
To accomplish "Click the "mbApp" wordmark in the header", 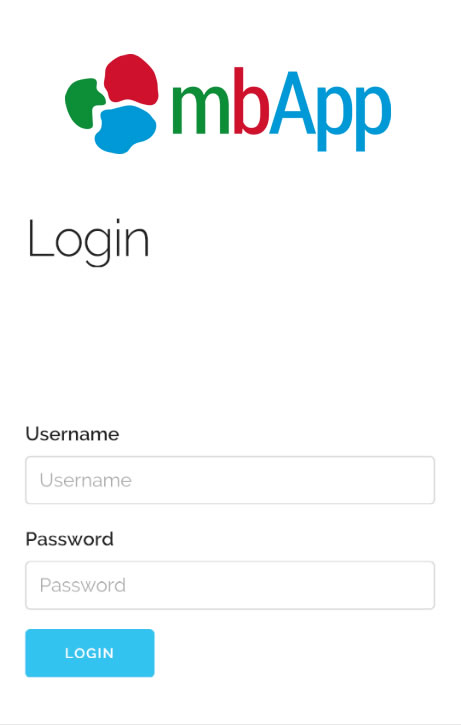I will coord(282,109).
